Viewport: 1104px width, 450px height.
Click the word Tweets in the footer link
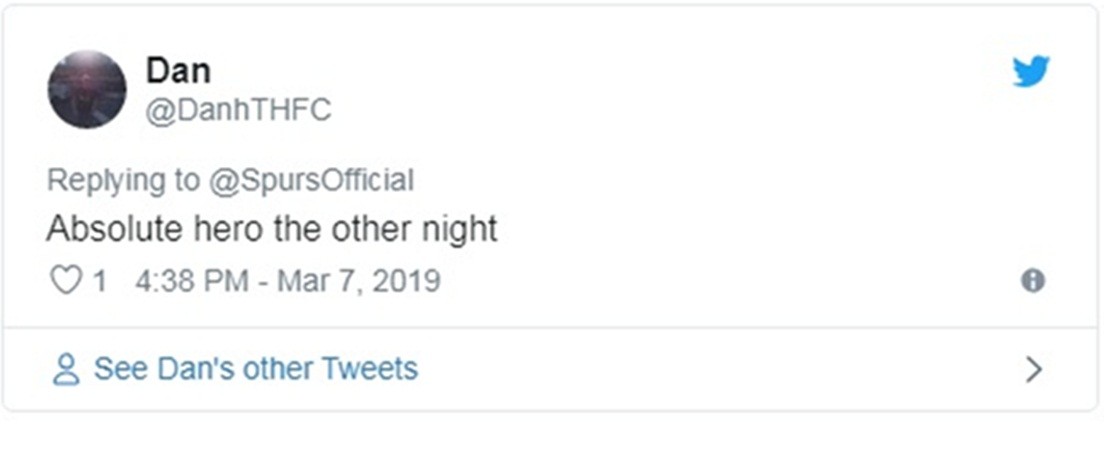(x=369, y=369)
